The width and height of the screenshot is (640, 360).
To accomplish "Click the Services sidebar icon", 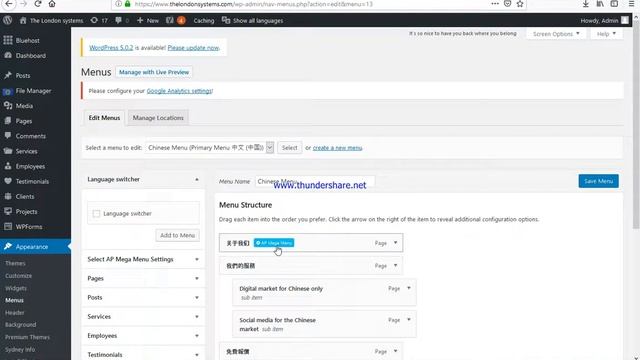I will point(8,151).
